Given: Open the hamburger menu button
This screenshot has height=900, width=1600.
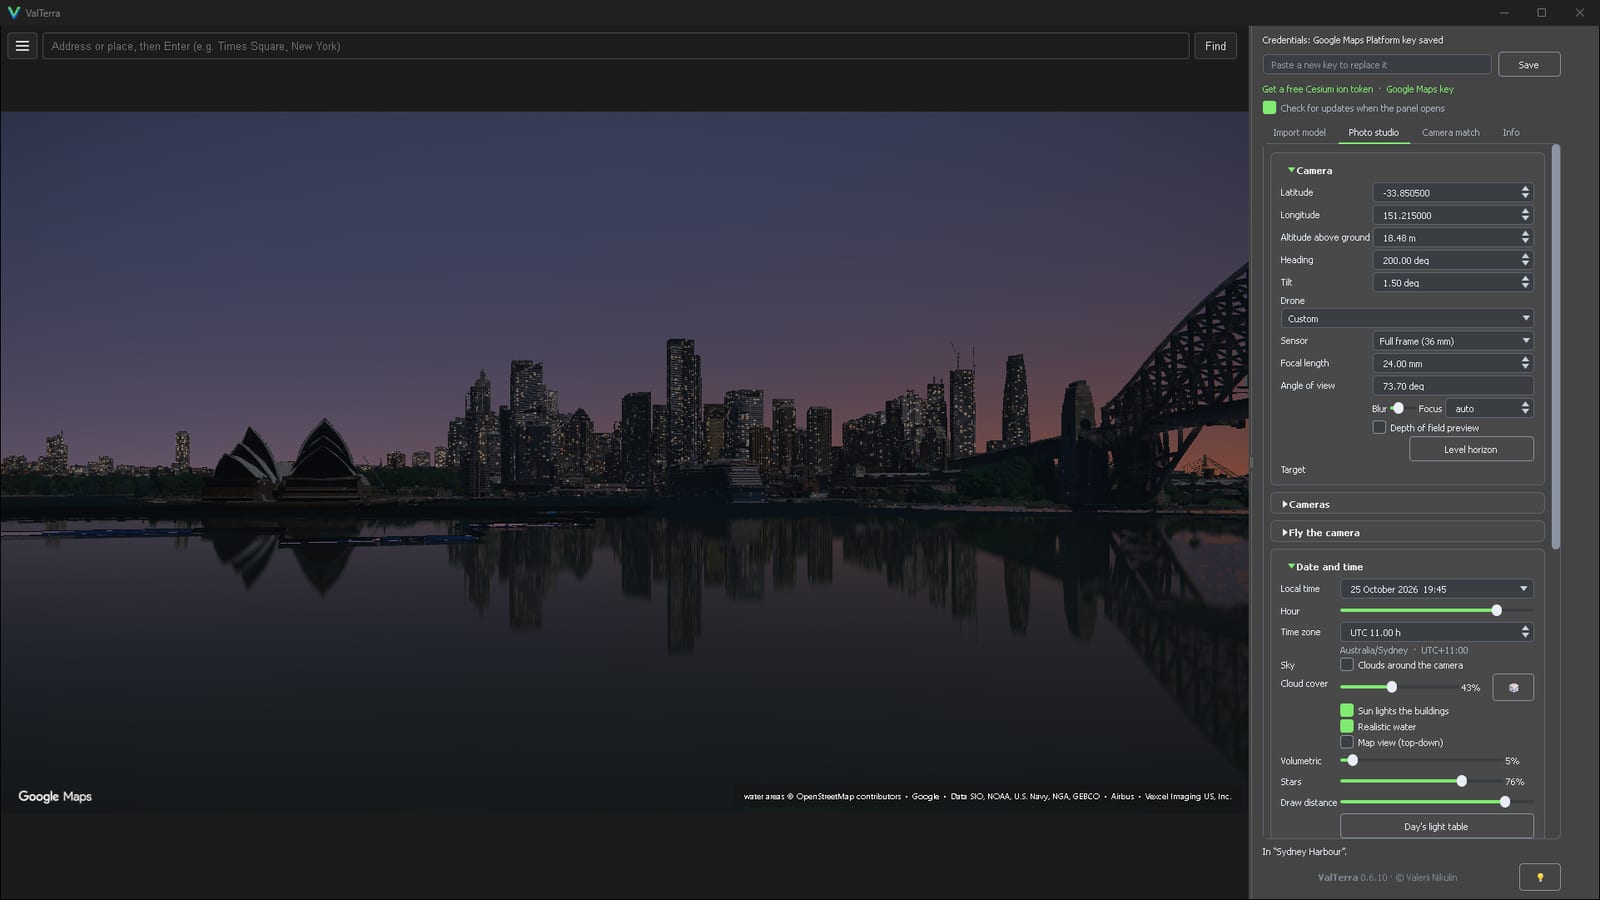Looking at the screenshot, I should (22, 46).
